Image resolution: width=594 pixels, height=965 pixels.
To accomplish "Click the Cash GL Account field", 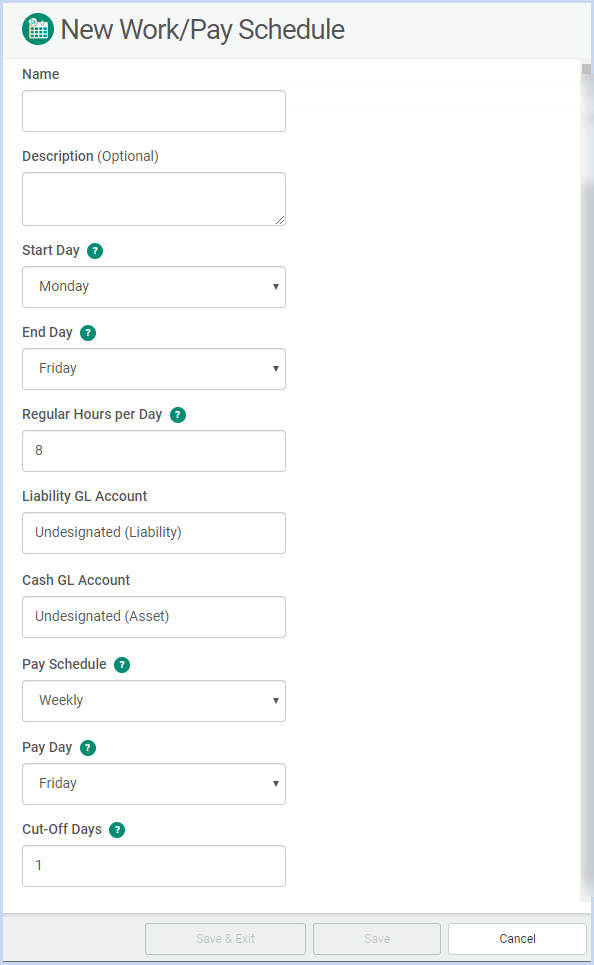I will 154,617.
